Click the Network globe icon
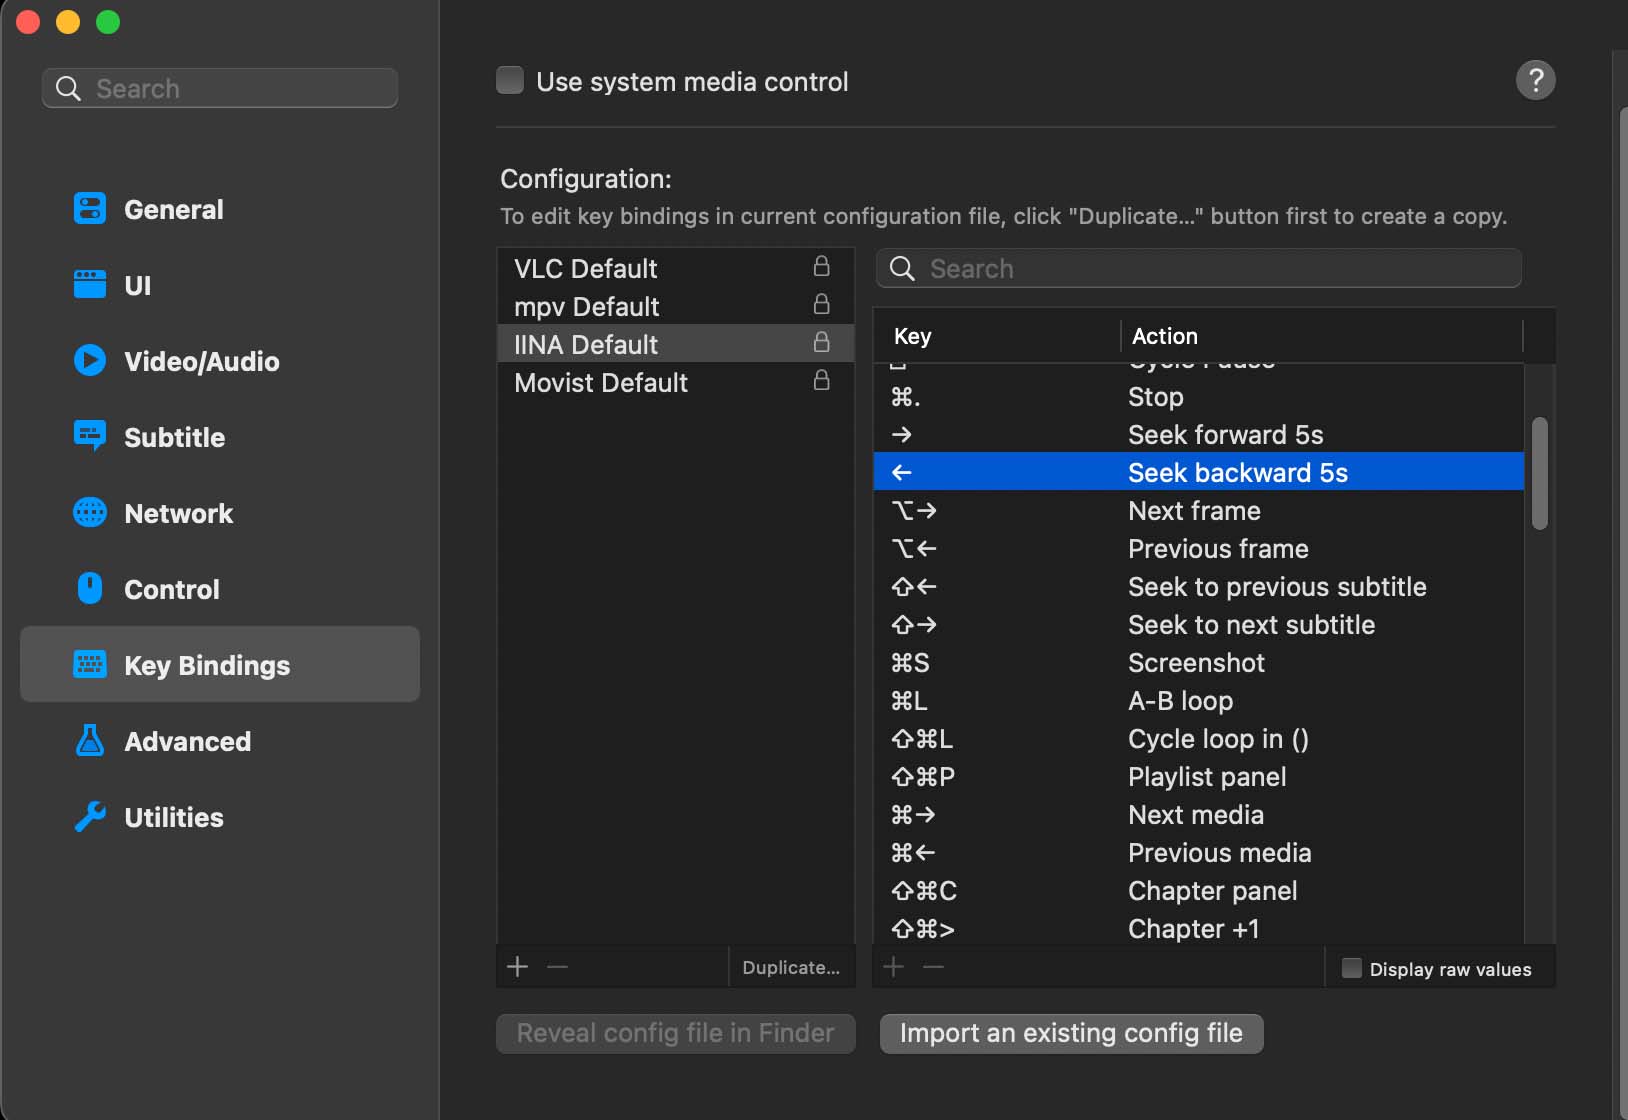 tap(90, 513)
